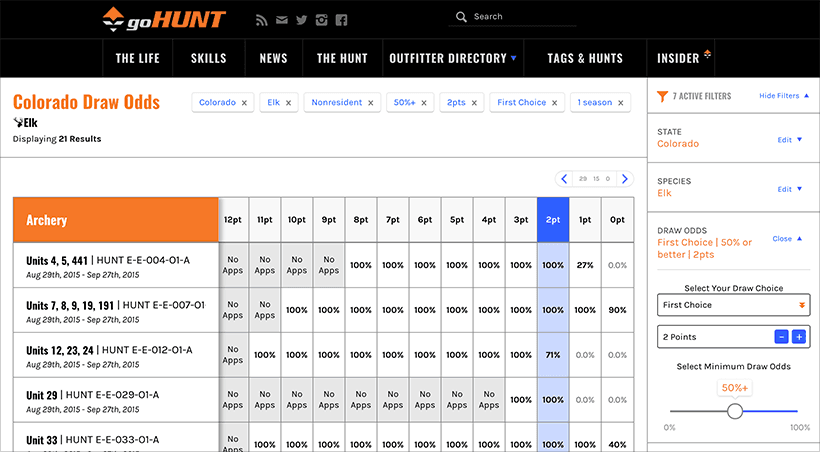Remove the Nonresident filter chip

371,103
